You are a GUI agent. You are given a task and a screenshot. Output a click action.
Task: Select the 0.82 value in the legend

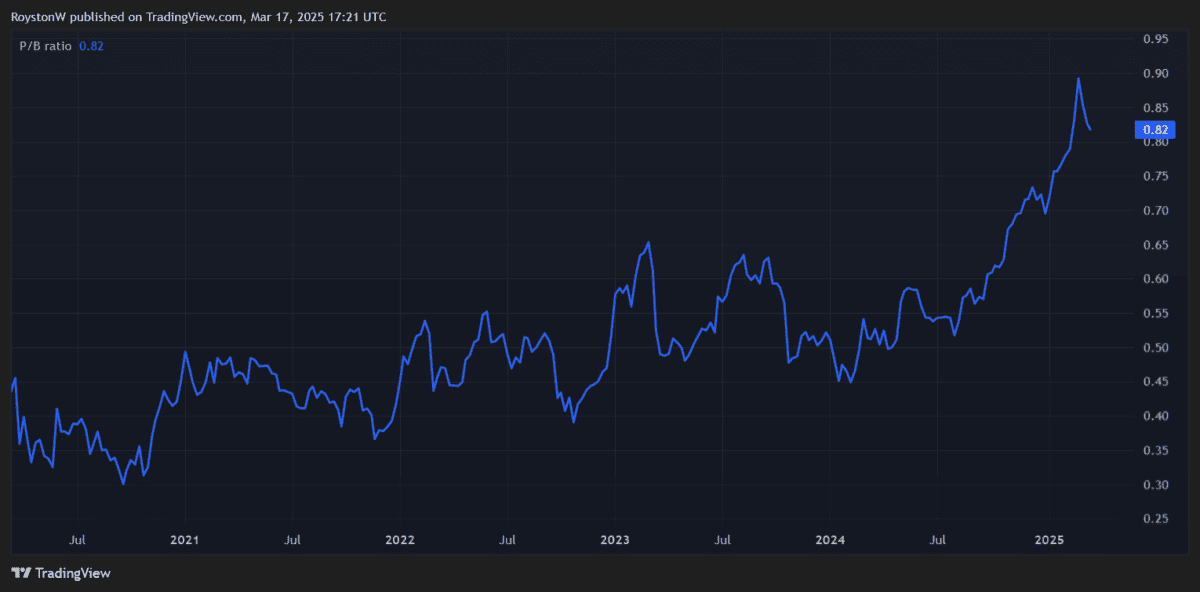91,46
